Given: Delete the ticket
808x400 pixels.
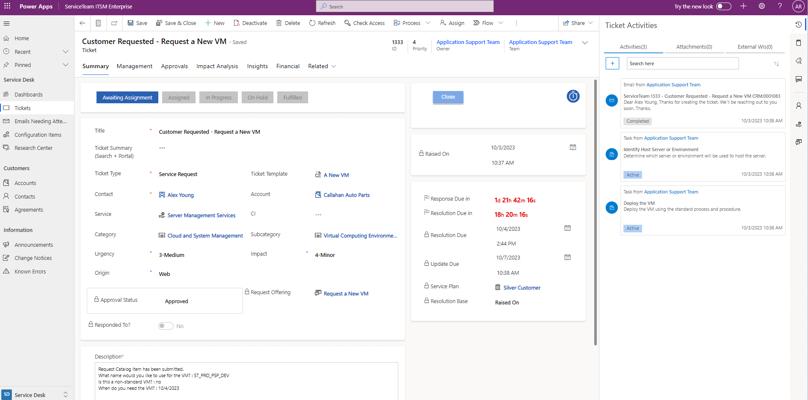Looking at the screenshot, I should (288, 23).
